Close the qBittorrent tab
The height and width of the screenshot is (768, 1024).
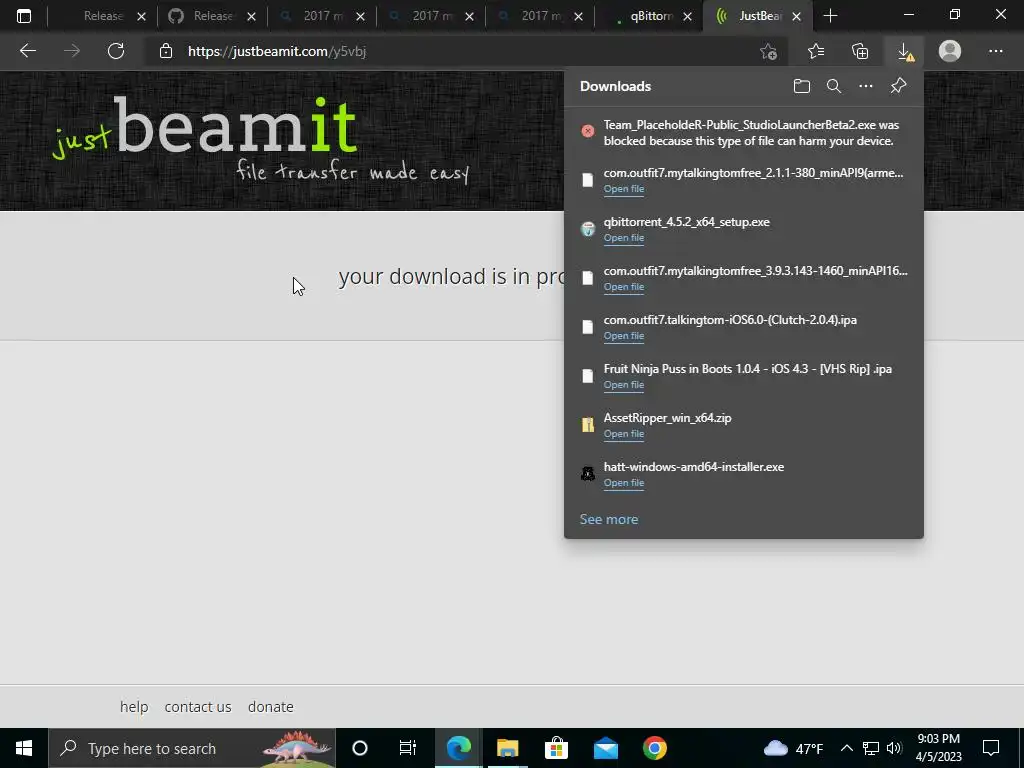687,16
